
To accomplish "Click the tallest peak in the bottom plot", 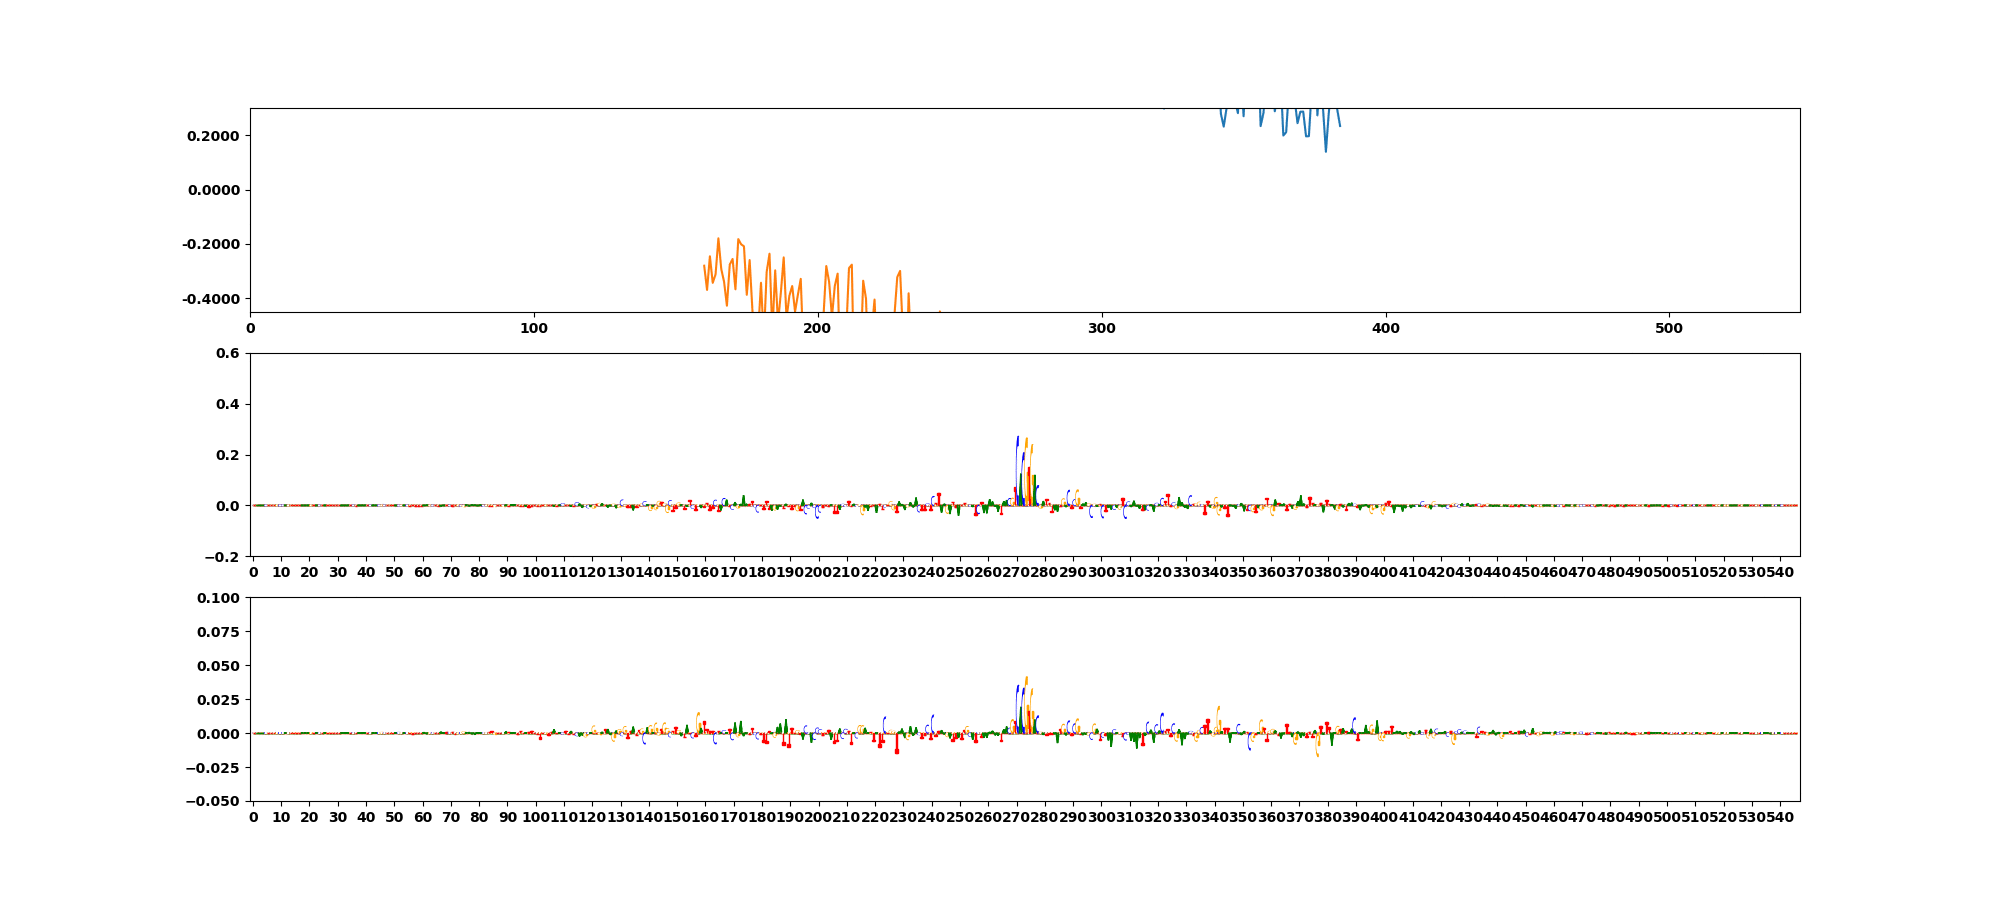I will pos(1026,678).
